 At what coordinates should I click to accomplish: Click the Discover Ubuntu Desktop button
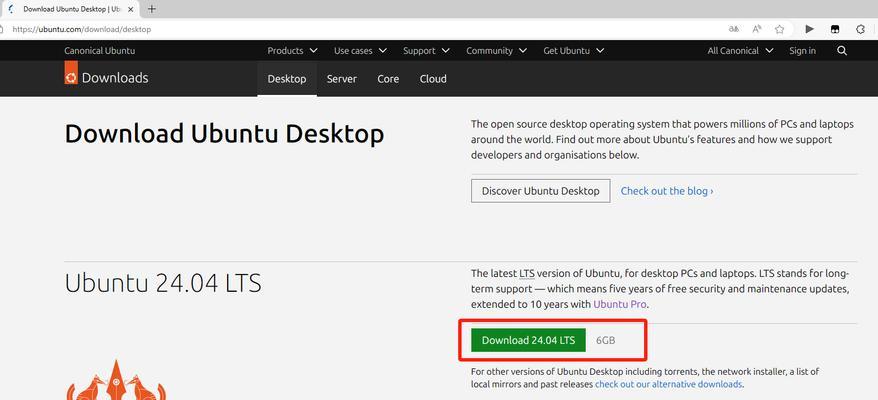(x=540, y=191)
